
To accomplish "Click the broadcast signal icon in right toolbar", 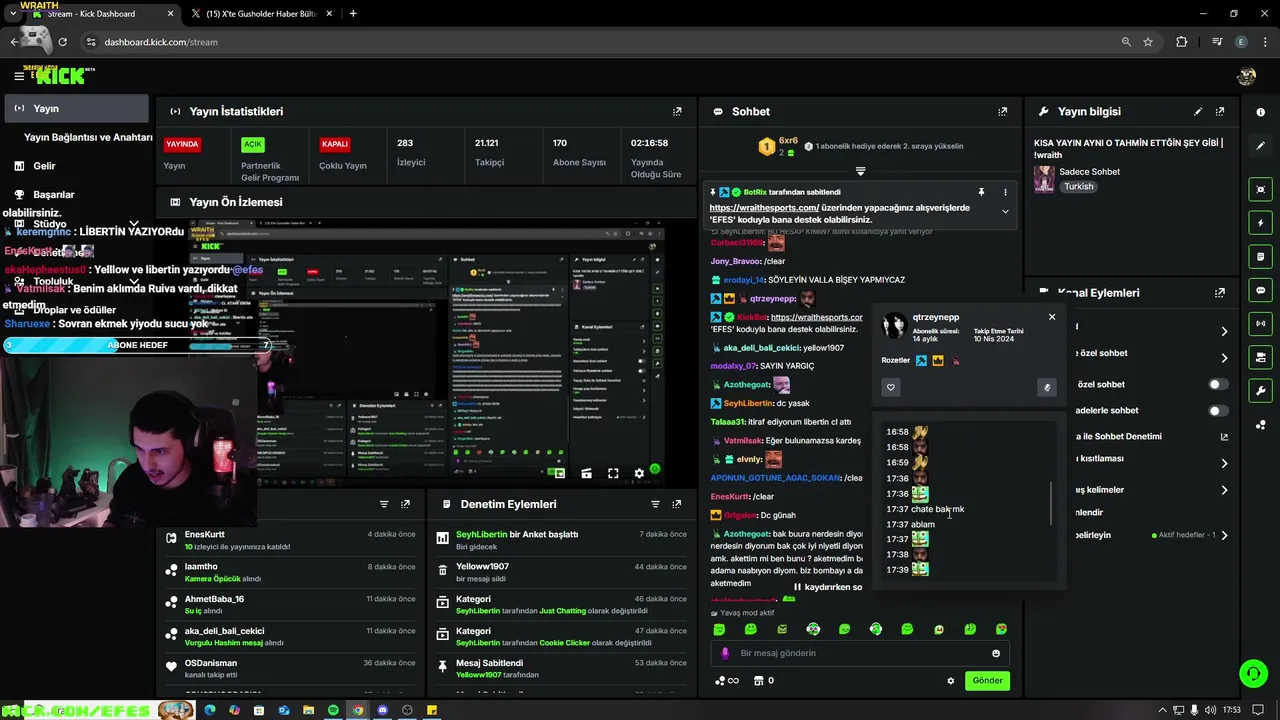I will click(x=1260, y=324).
